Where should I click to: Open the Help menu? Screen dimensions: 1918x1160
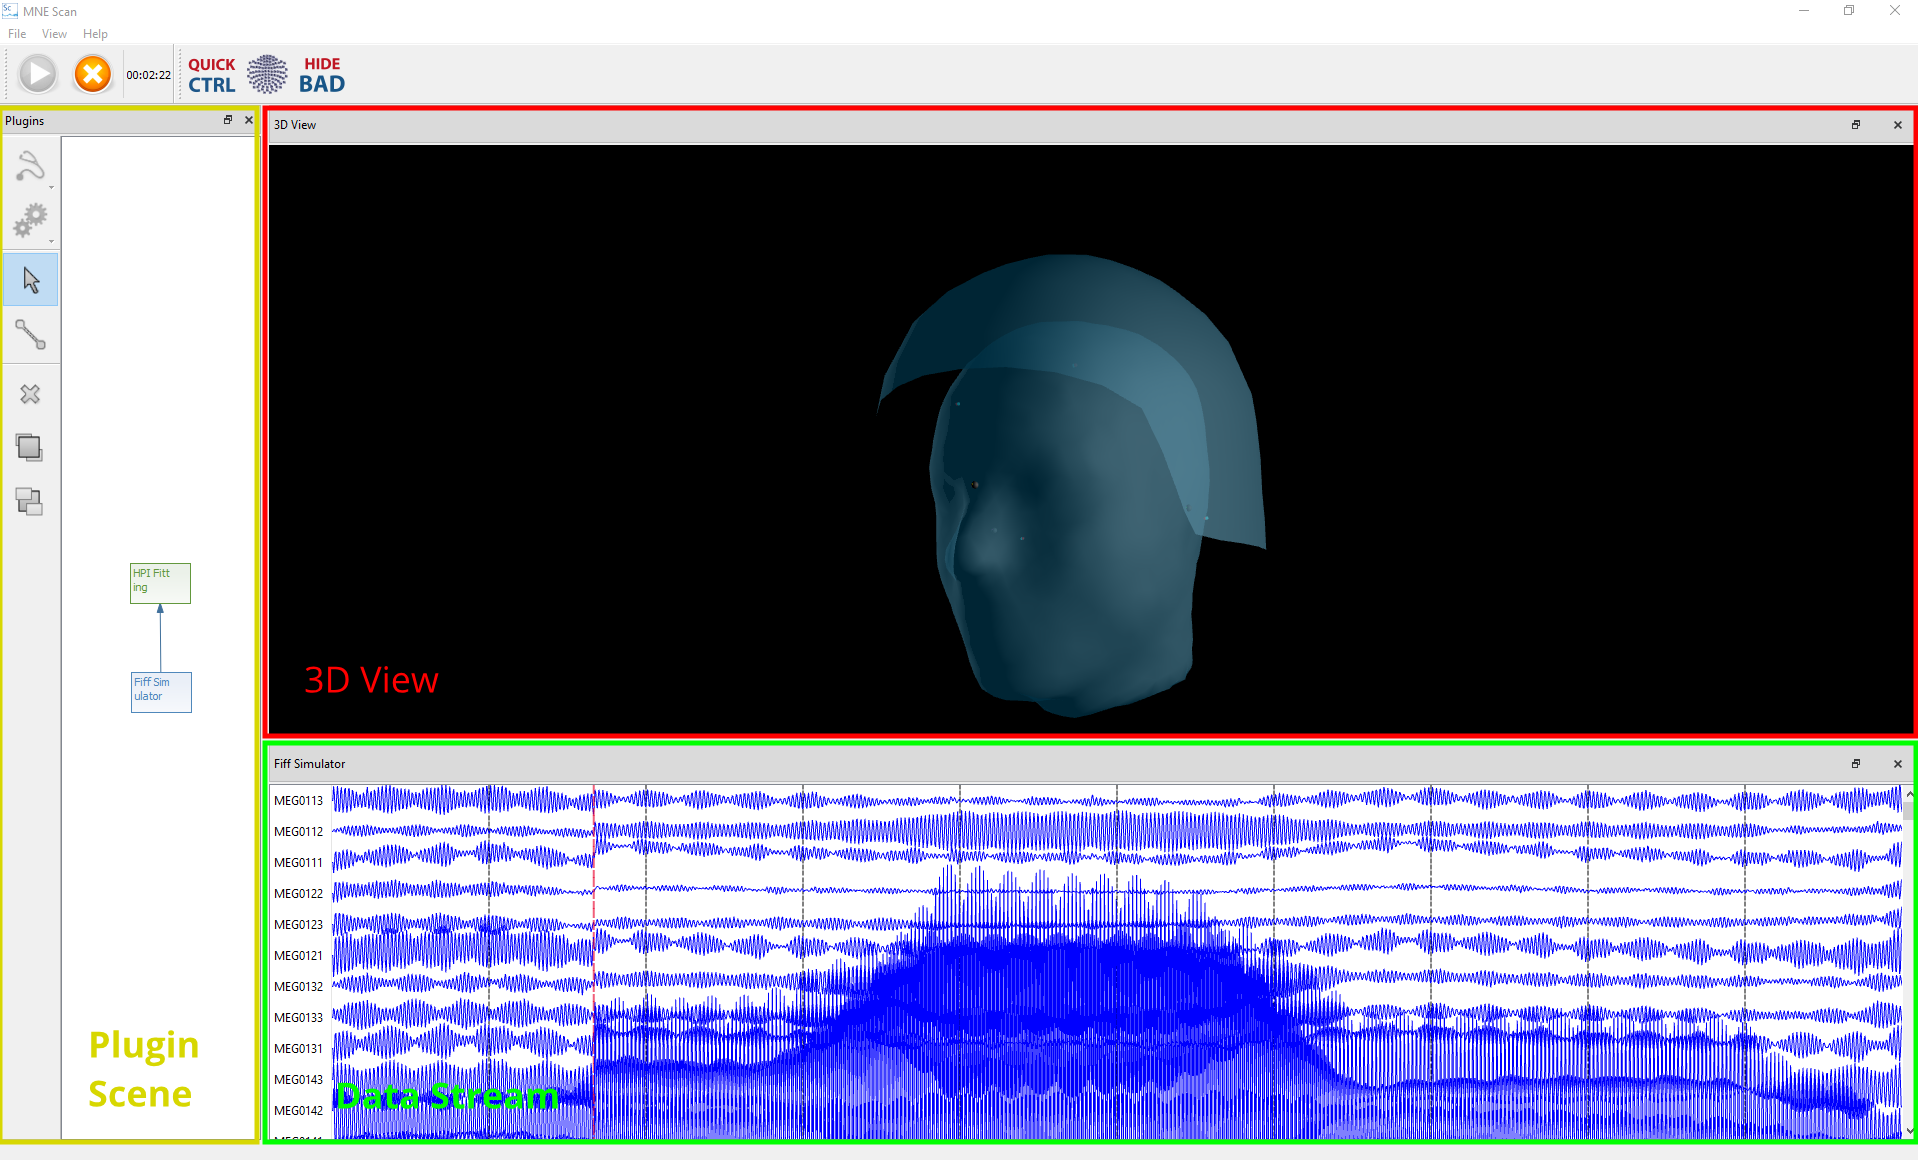pos(95,34)
